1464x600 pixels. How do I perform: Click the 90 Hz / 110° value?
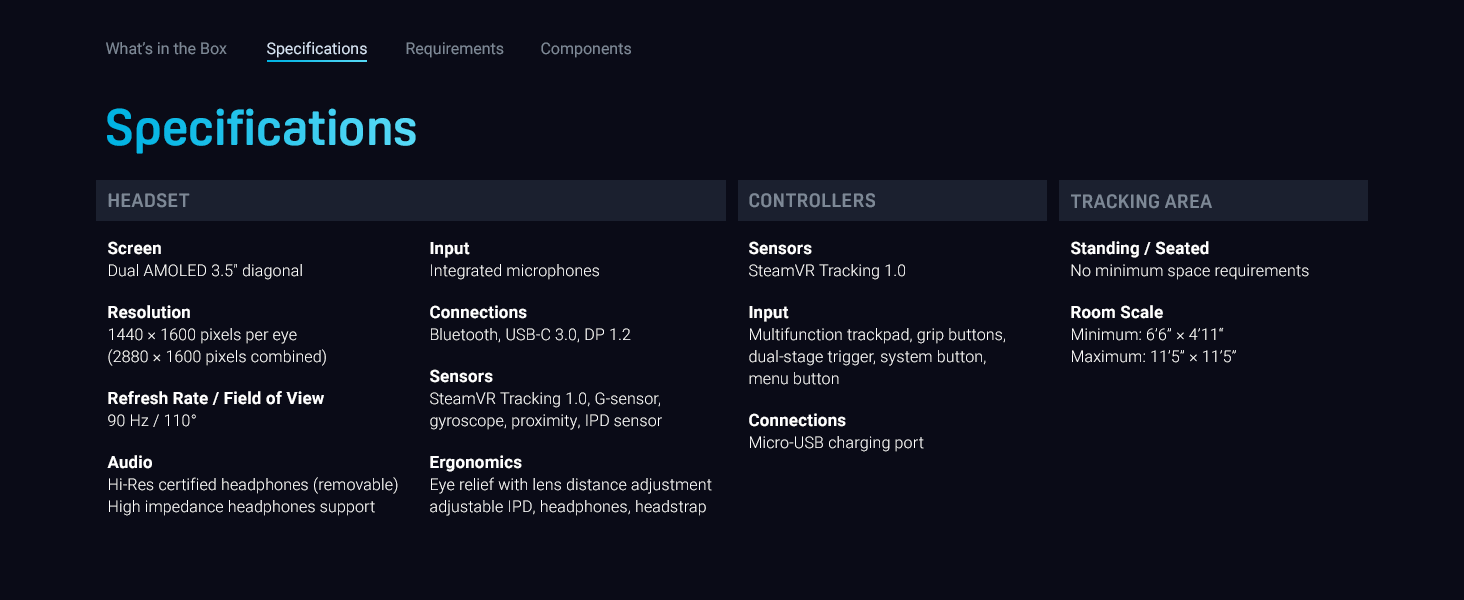[x=152, y=420]
